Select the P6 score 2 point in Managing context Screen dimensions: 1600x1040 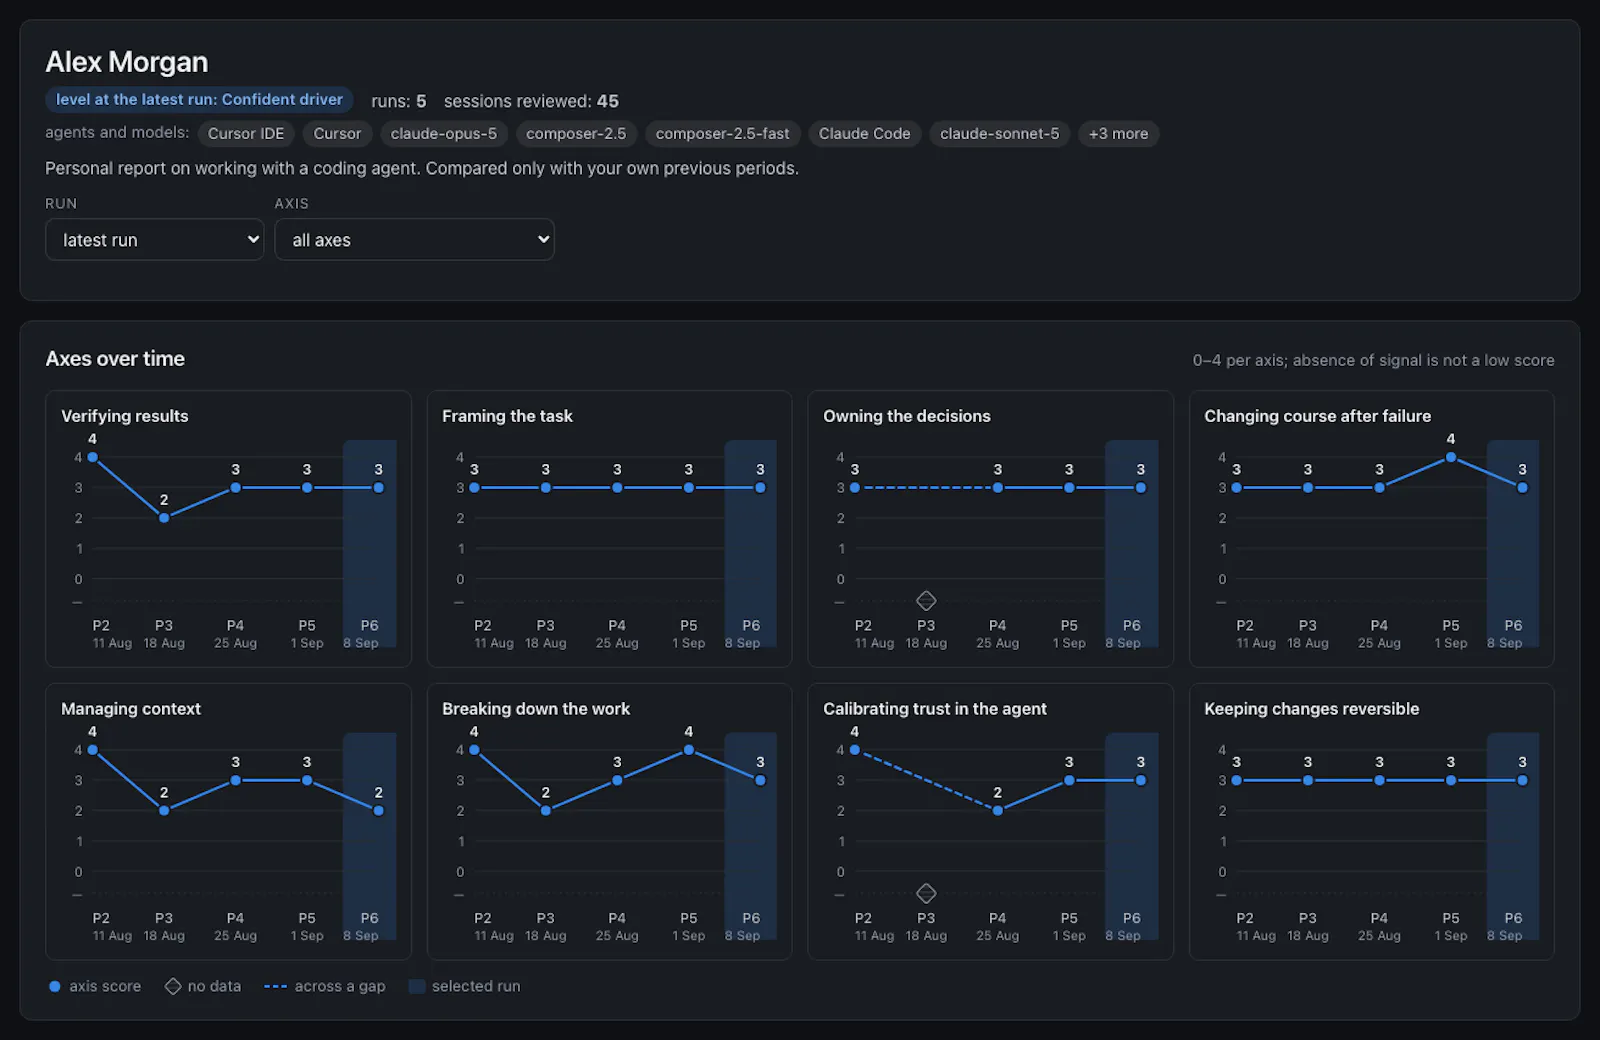pos(378,811)
